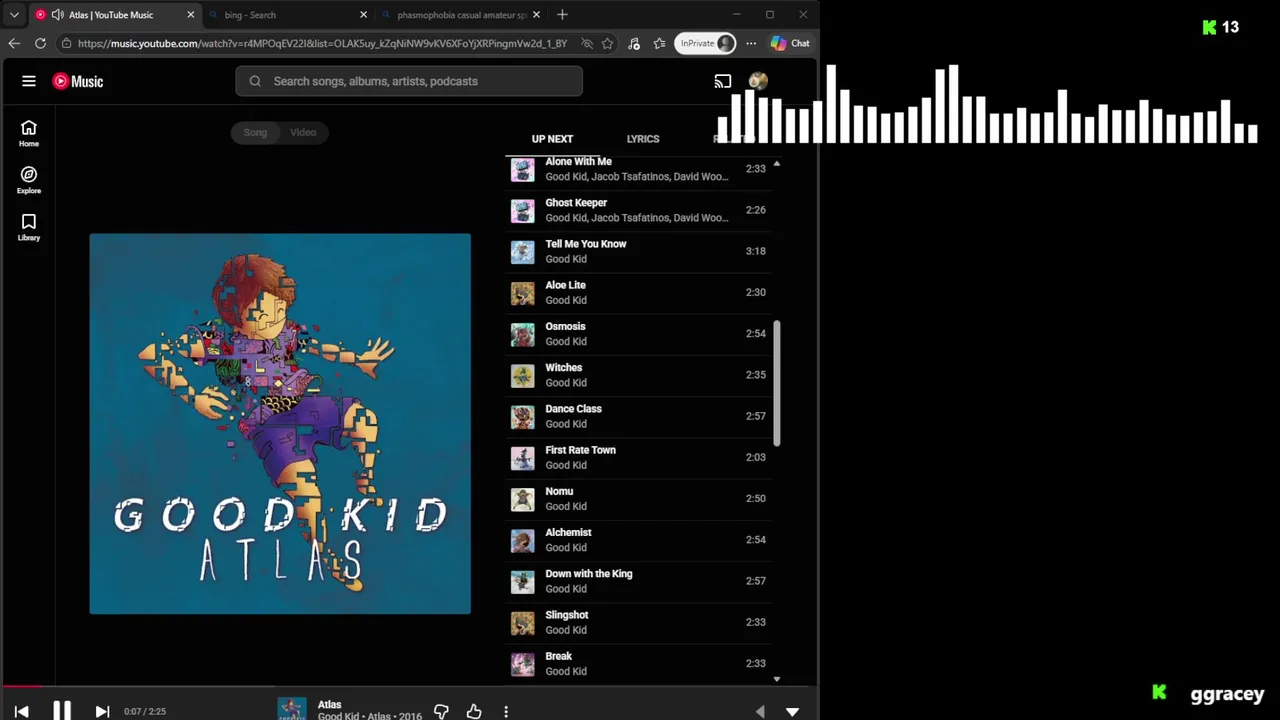Play Aloe Lite from the queue
The height and width of the screenshot is (720, 1280).
point(638,292)
